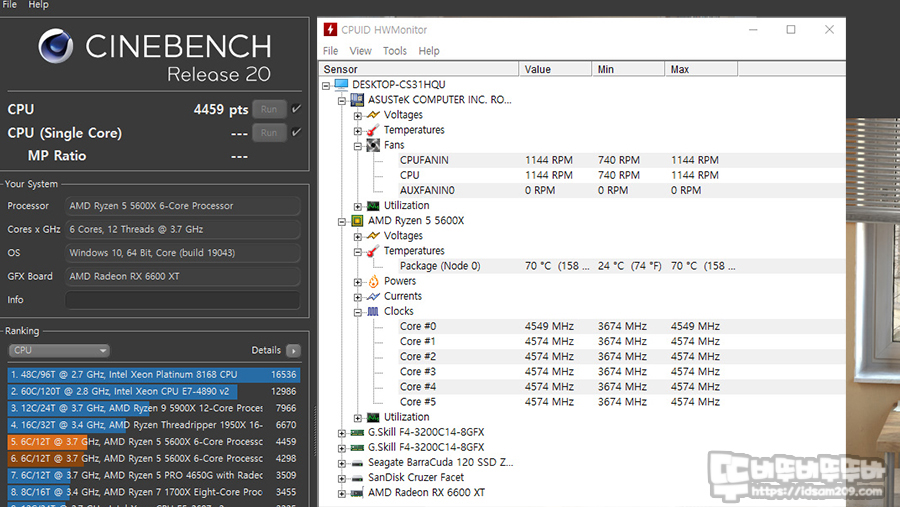Click the Cinebench sphere logo icon
Viewport: 900px width, 507px height.
(x=56, y=46)
